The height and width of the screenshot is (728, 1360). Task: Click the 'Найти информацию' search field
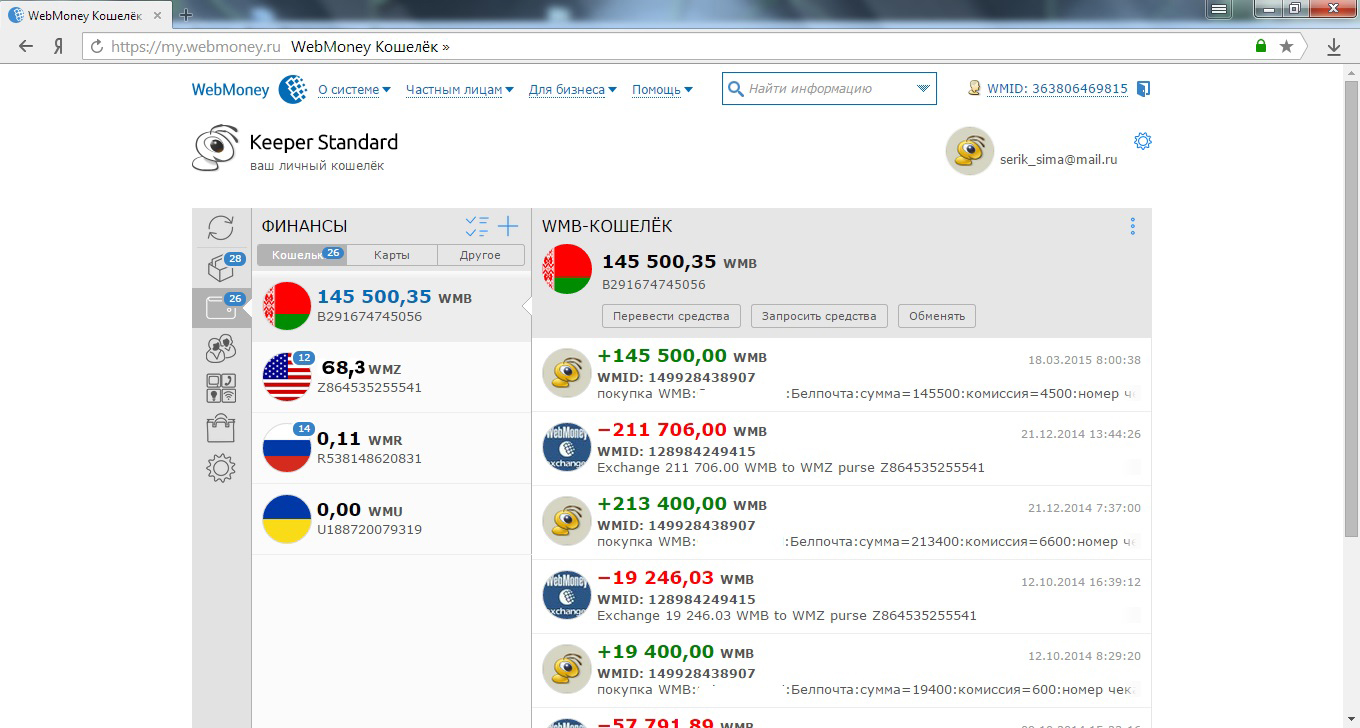pyautogui.click(x=829, y=88)
